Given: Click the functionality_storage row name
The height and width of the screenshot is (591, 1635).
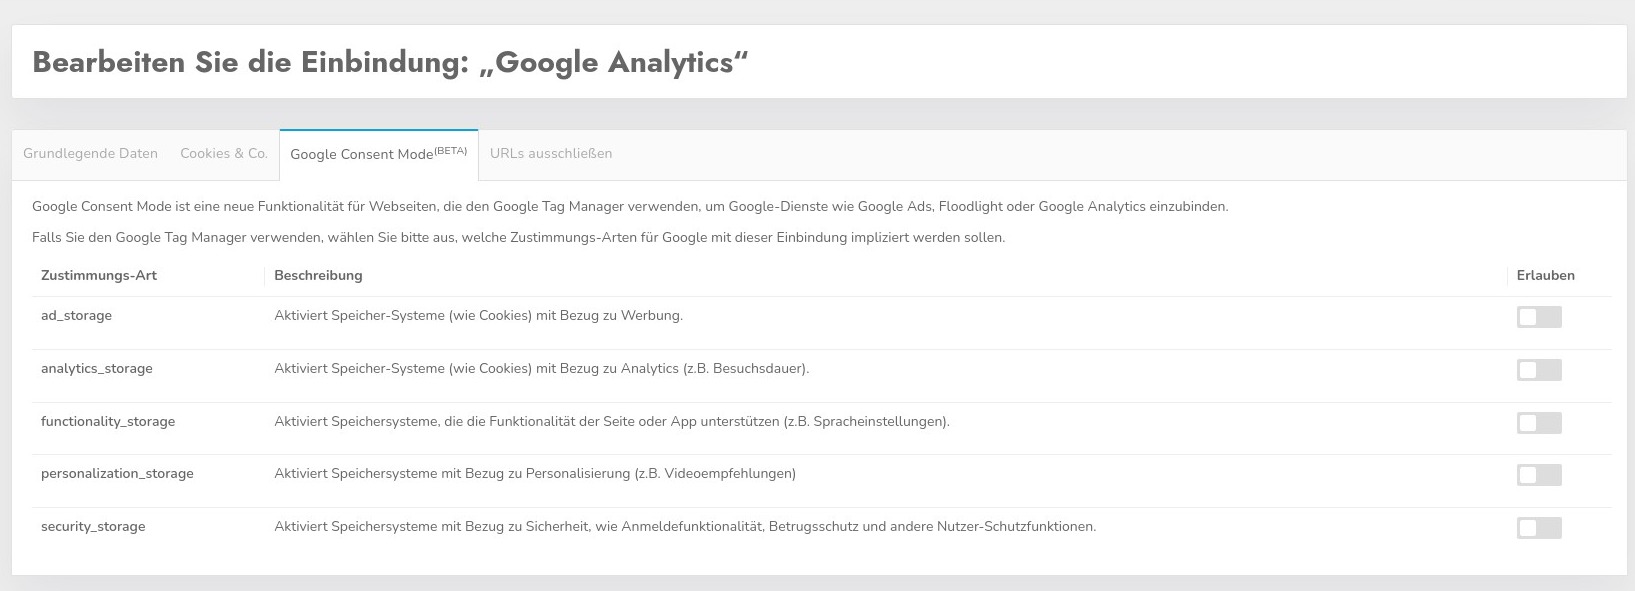Looking at the screenshot, I should point(108,422).
